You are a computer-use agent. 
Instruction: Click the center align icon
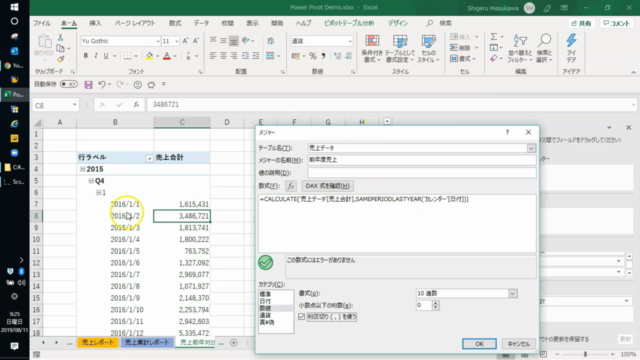point(223,56)
